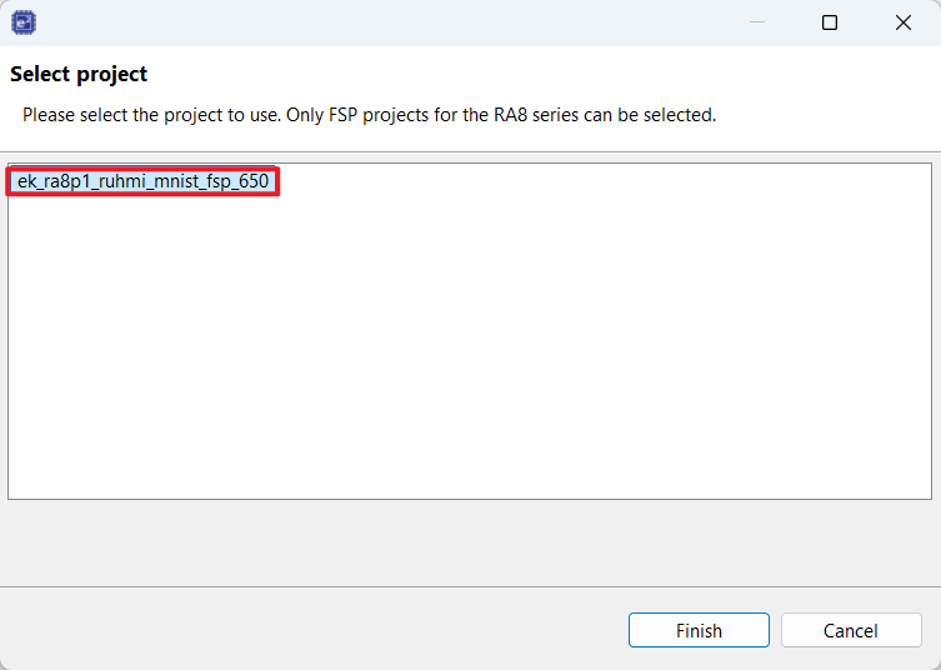Screen dimensions: 941x670
Task: Highlight the project ending in fsp_650
Action: 143,181
